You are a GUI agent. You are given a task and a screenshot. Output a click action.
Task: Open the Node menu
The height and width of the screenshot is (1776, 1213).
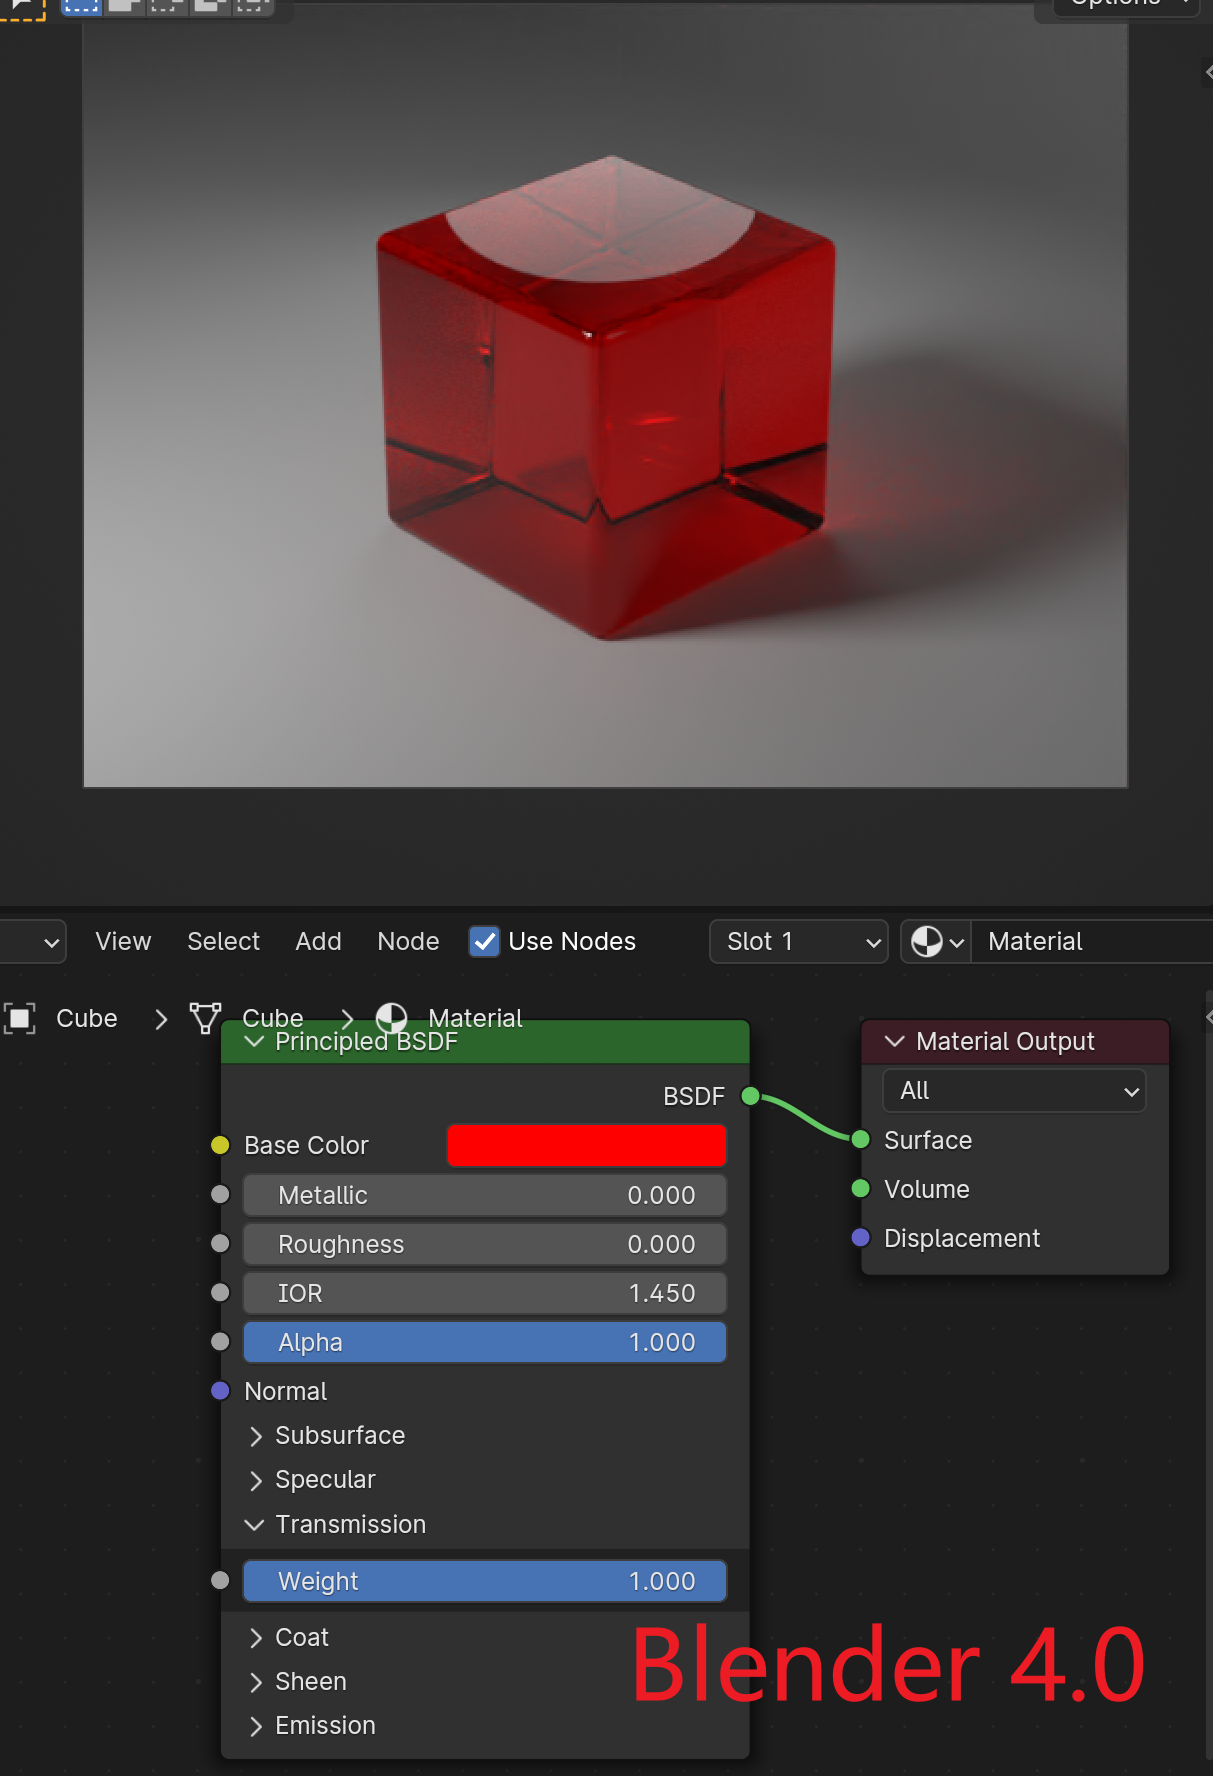[408, 942]
